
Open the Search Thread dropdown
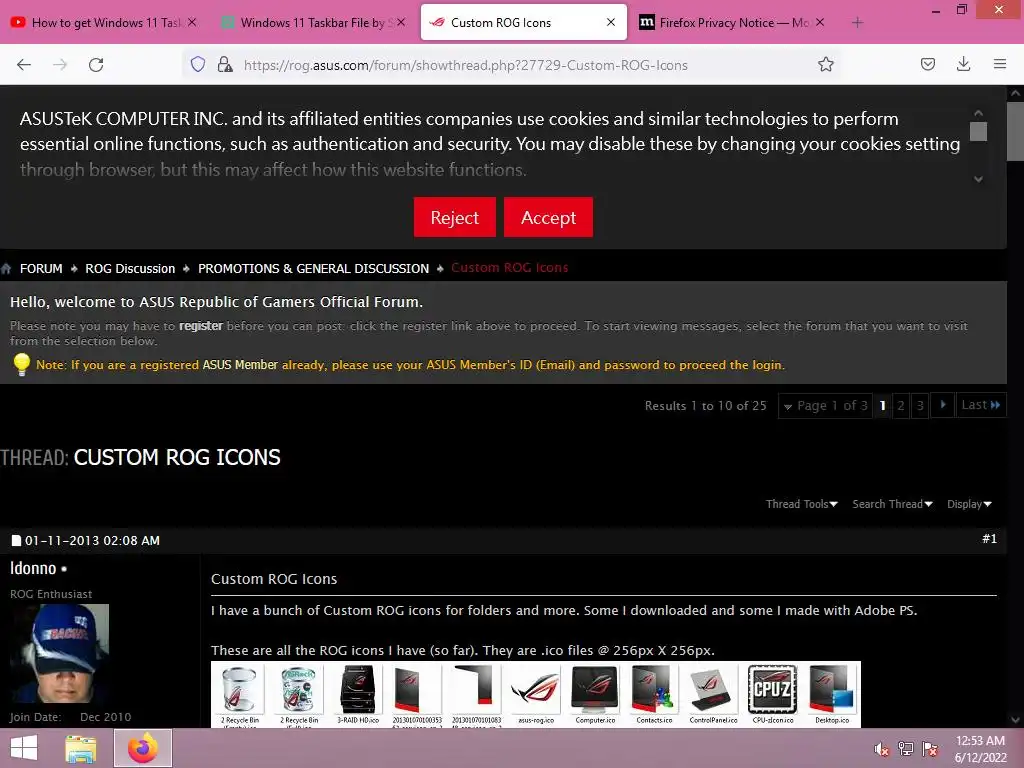point(892,504)
